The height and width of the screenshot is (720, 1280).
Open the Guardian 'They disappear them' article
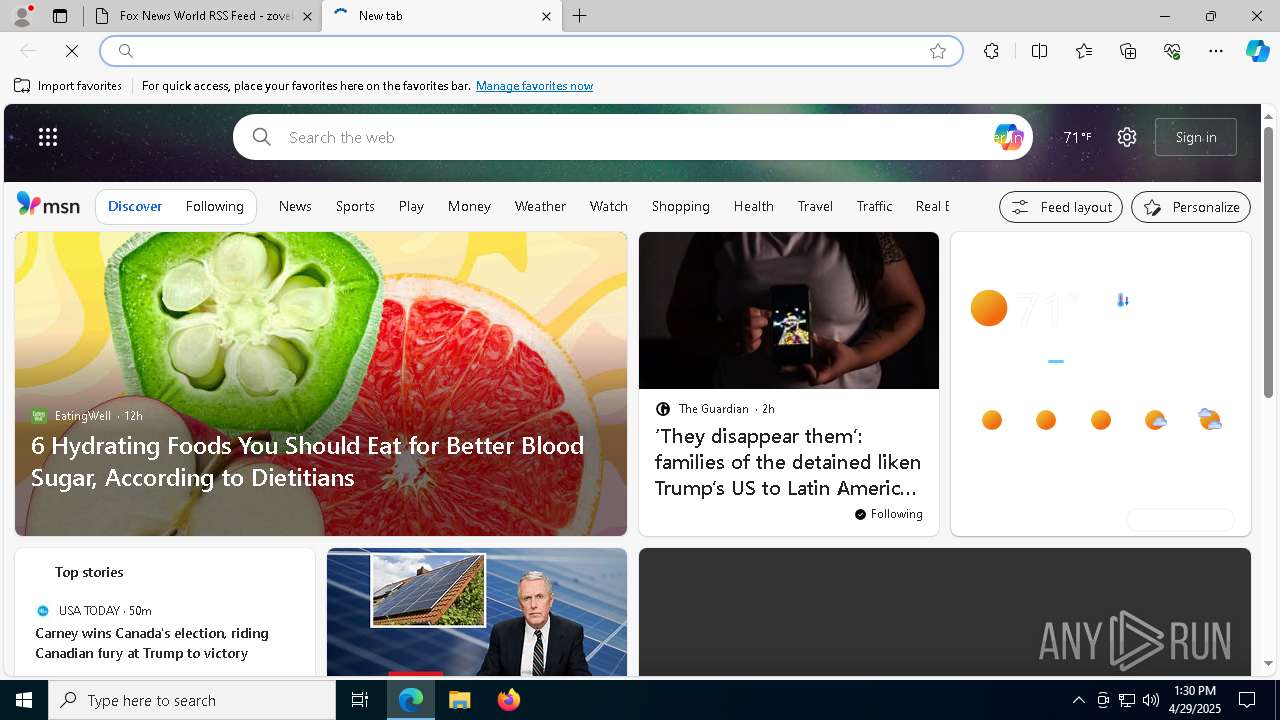[788, 462]
